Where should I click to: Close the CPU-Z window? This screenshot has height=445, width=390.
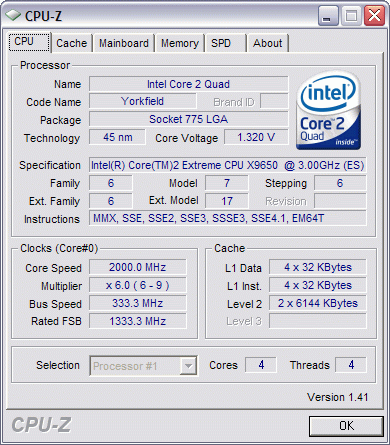[374, 16]
